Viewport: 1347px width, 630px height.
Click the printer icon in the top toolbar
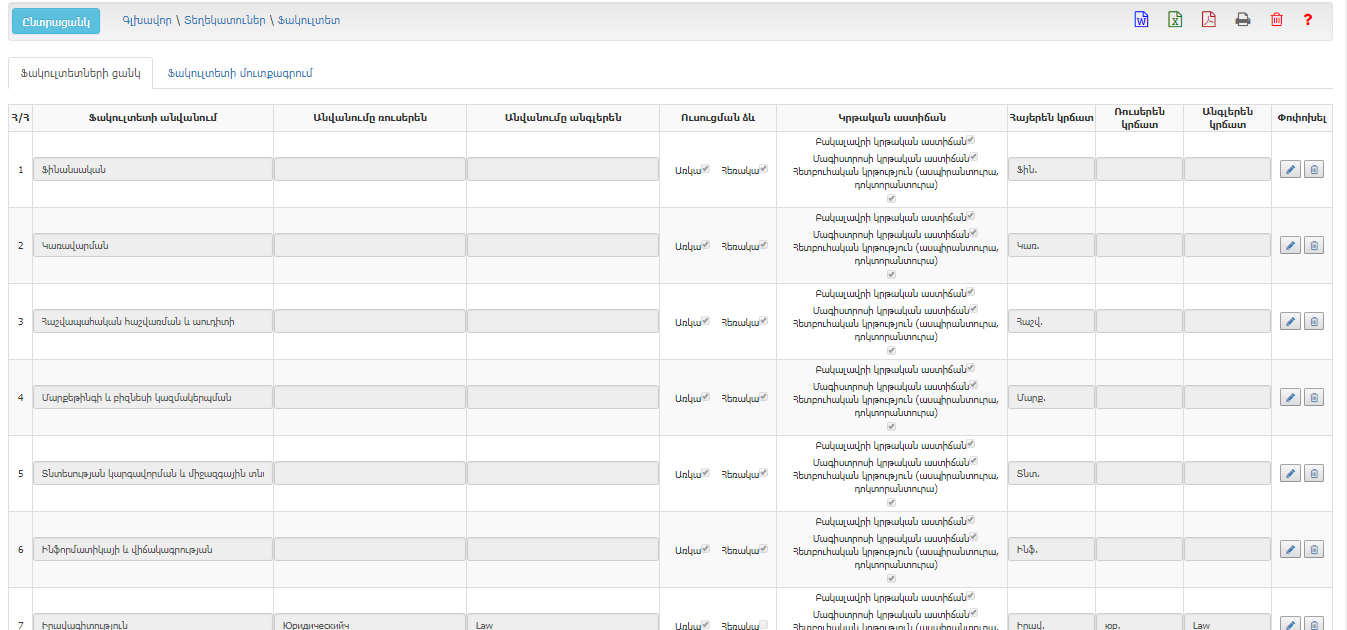[x=1243, y=20]
